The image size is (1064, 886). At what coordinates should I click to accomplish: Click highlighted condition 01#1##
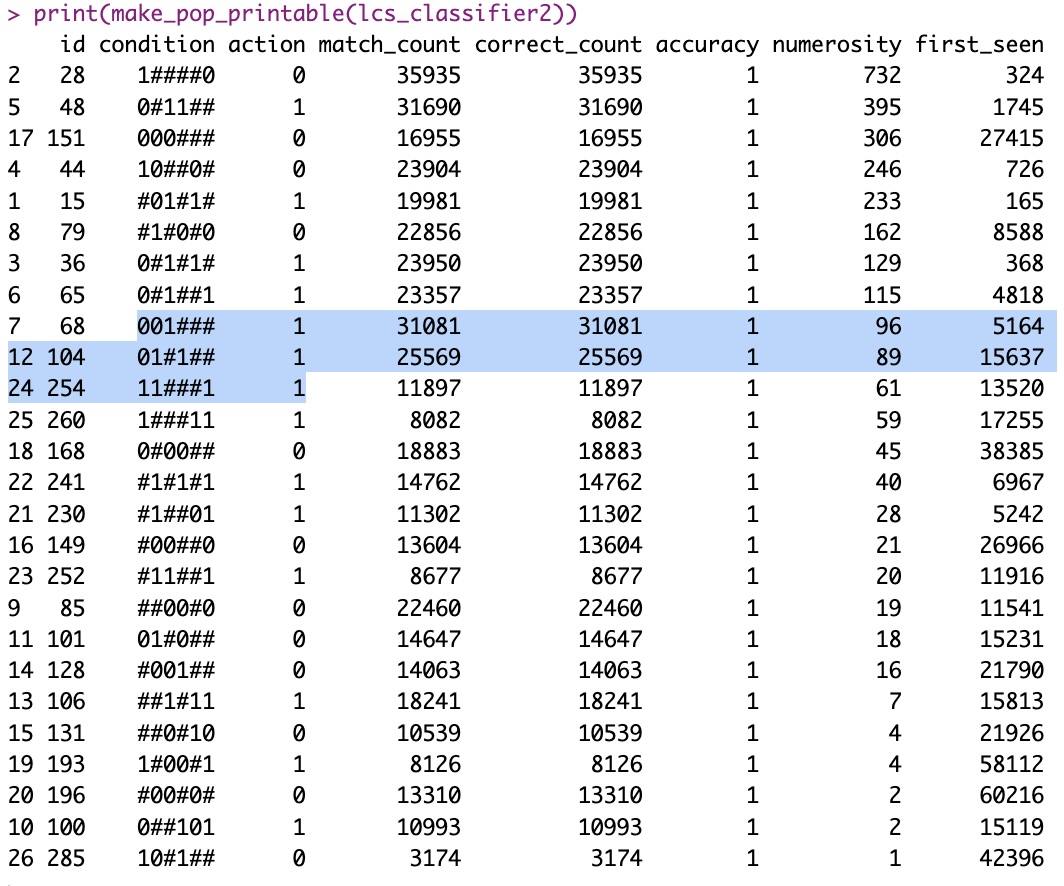point(176,357)
